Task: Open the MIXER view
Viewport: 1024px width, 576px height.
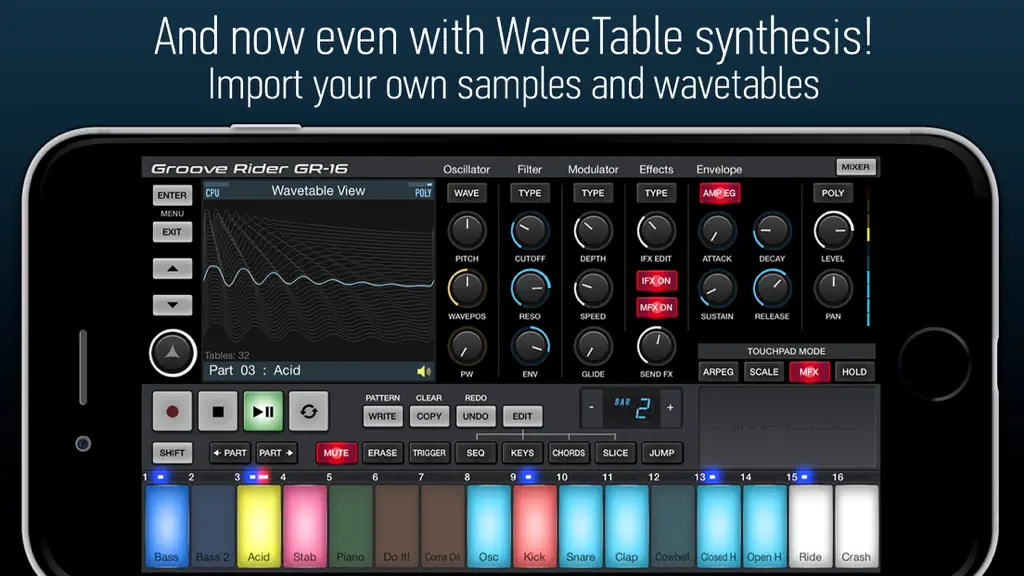Action: click(856, 167)
